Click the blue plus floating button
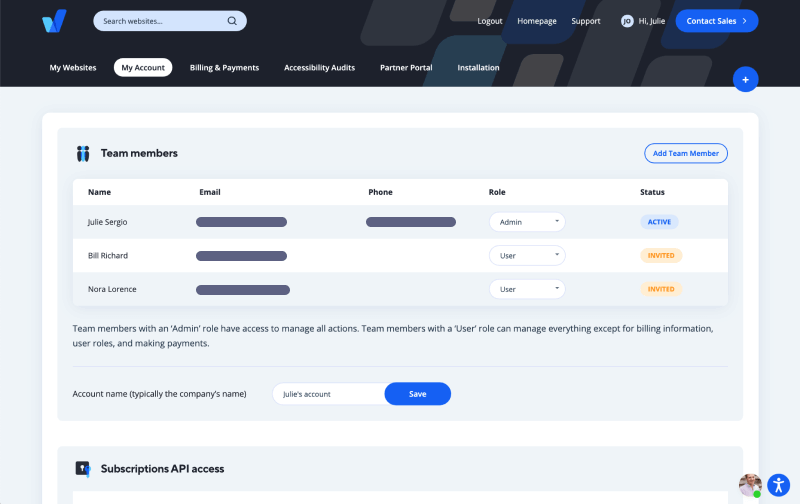Screen dimensions: 800x504 pos(745,79)
